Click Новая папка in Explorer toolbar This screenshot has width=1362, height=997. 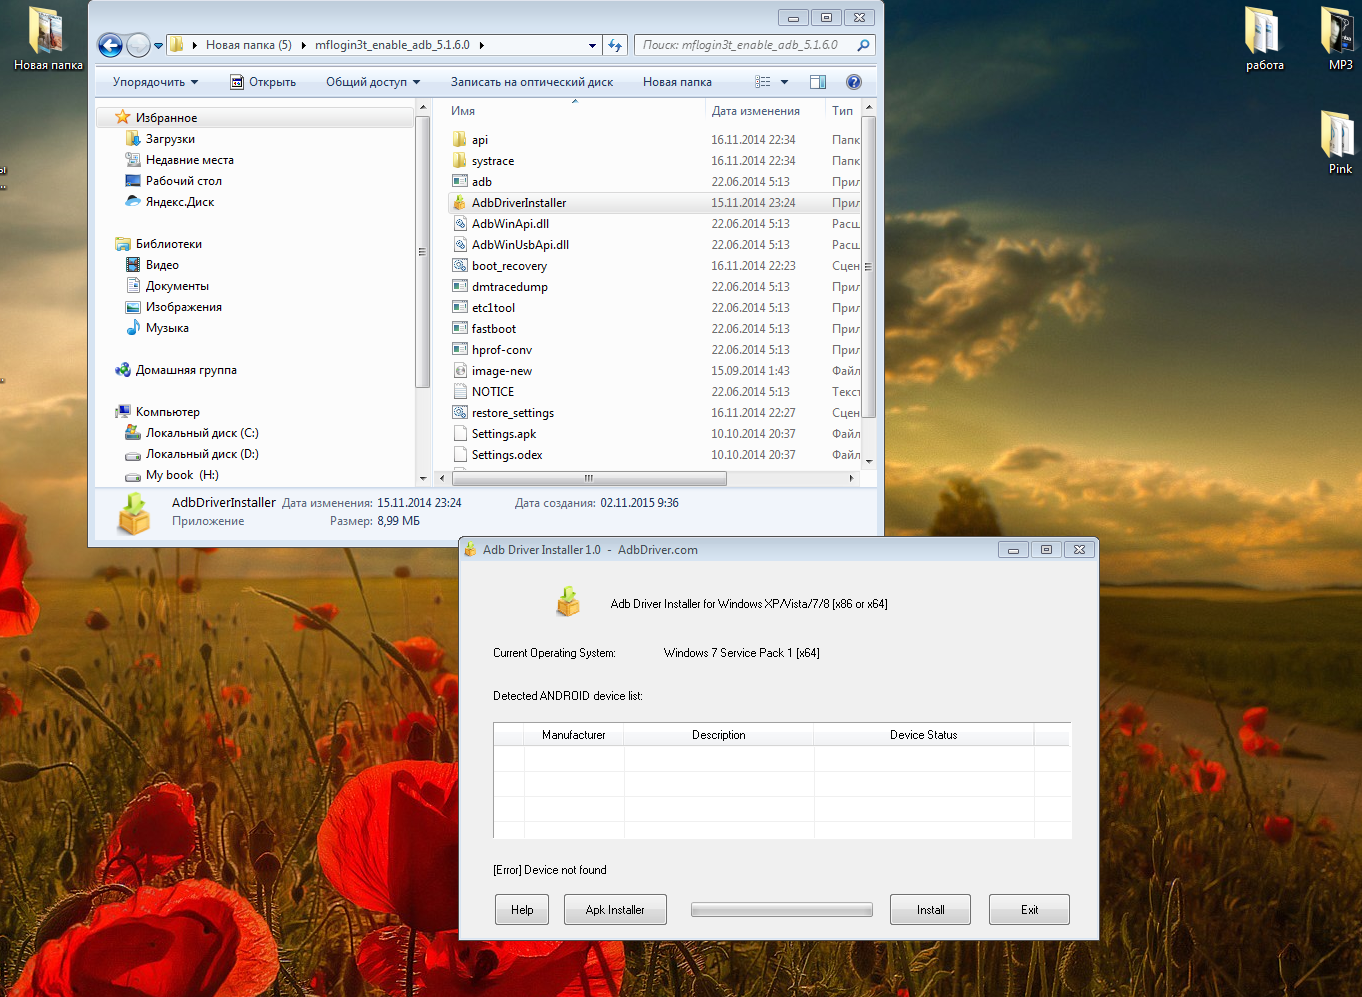[x=677, y=82]
